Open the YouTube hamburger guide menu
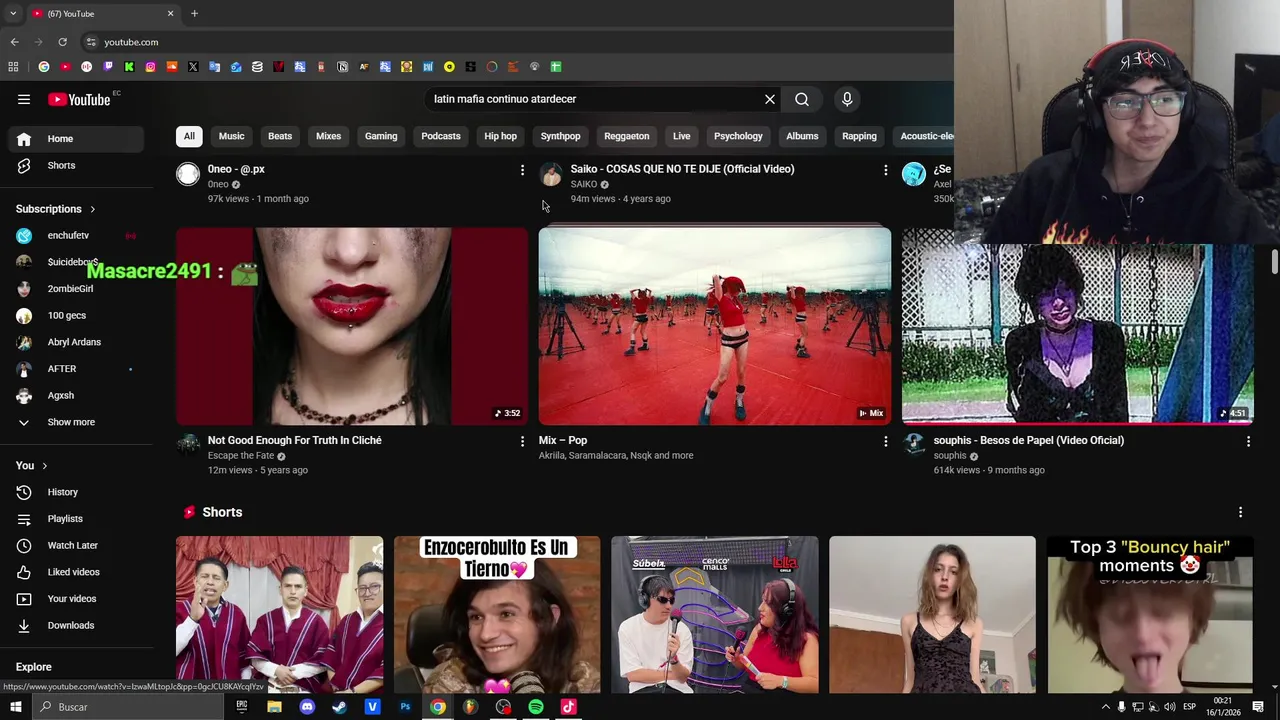1280x720 pixels. (x=24, y=99)
